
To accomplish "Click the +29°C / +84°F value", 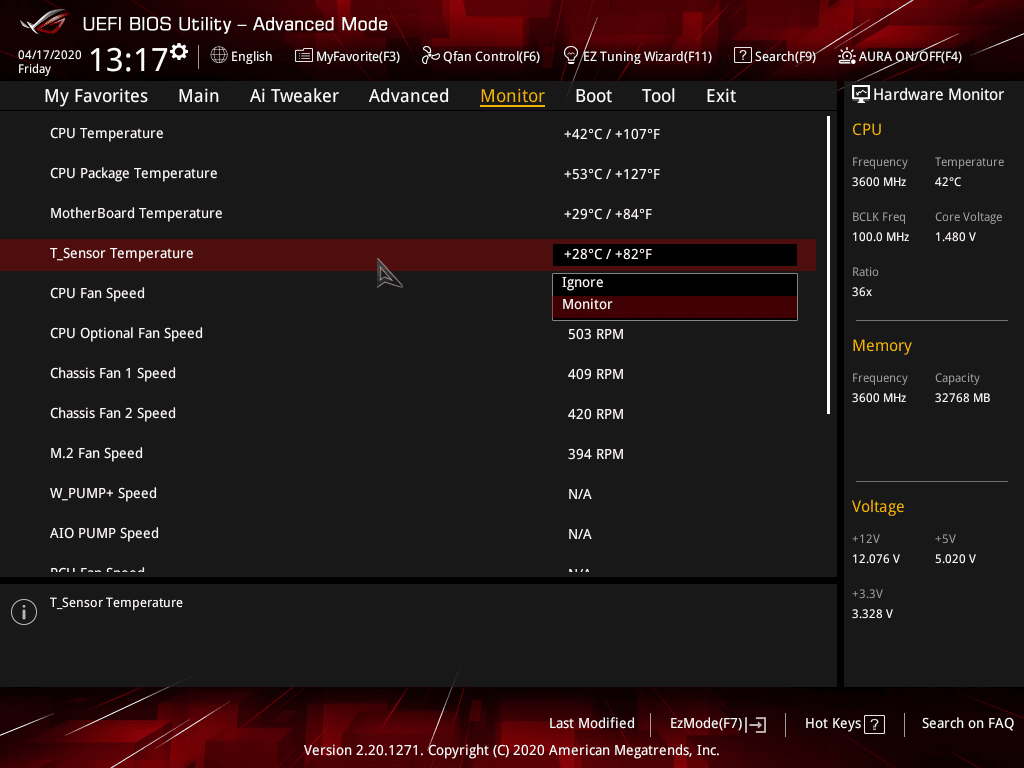I will (x=608, y=214).
